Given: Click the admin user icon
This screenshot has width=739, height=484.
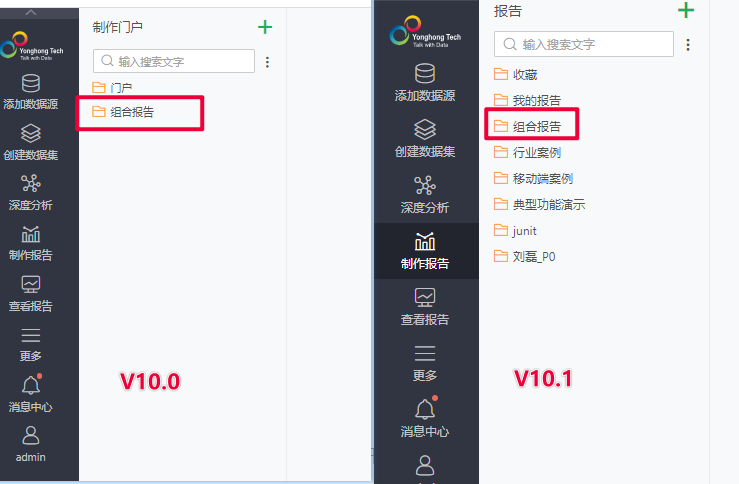Looking at the screenshot, I should tap(31, 435).
